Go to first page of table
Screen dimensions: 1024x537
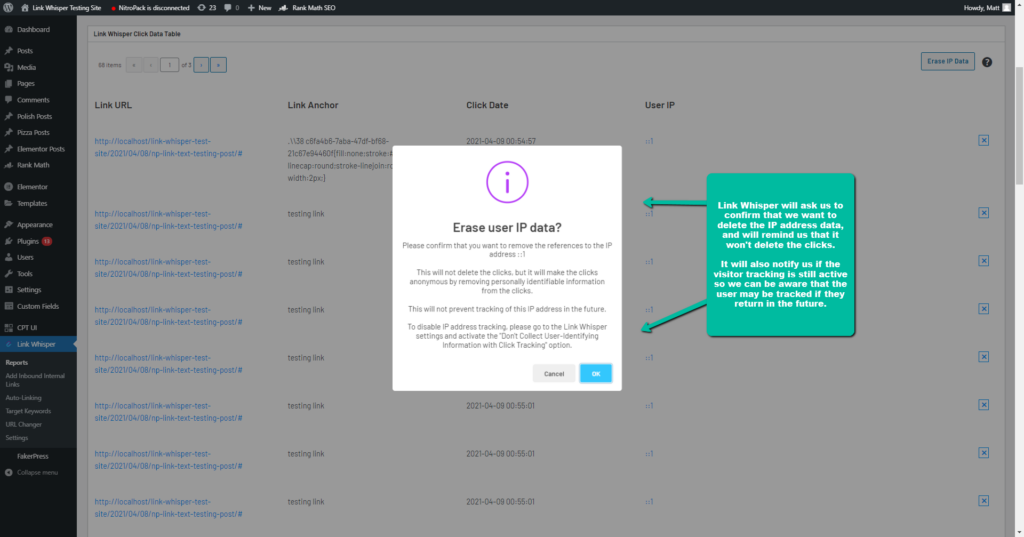pyautogui.click(x=134, y=65)
